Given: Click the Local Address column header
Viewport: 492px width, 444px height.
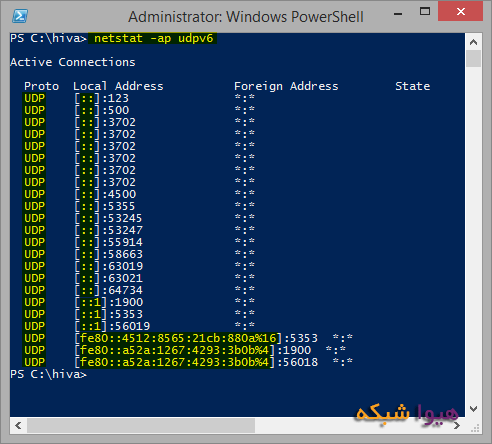Looking at the screenshot, I should [x=118, y=86].
